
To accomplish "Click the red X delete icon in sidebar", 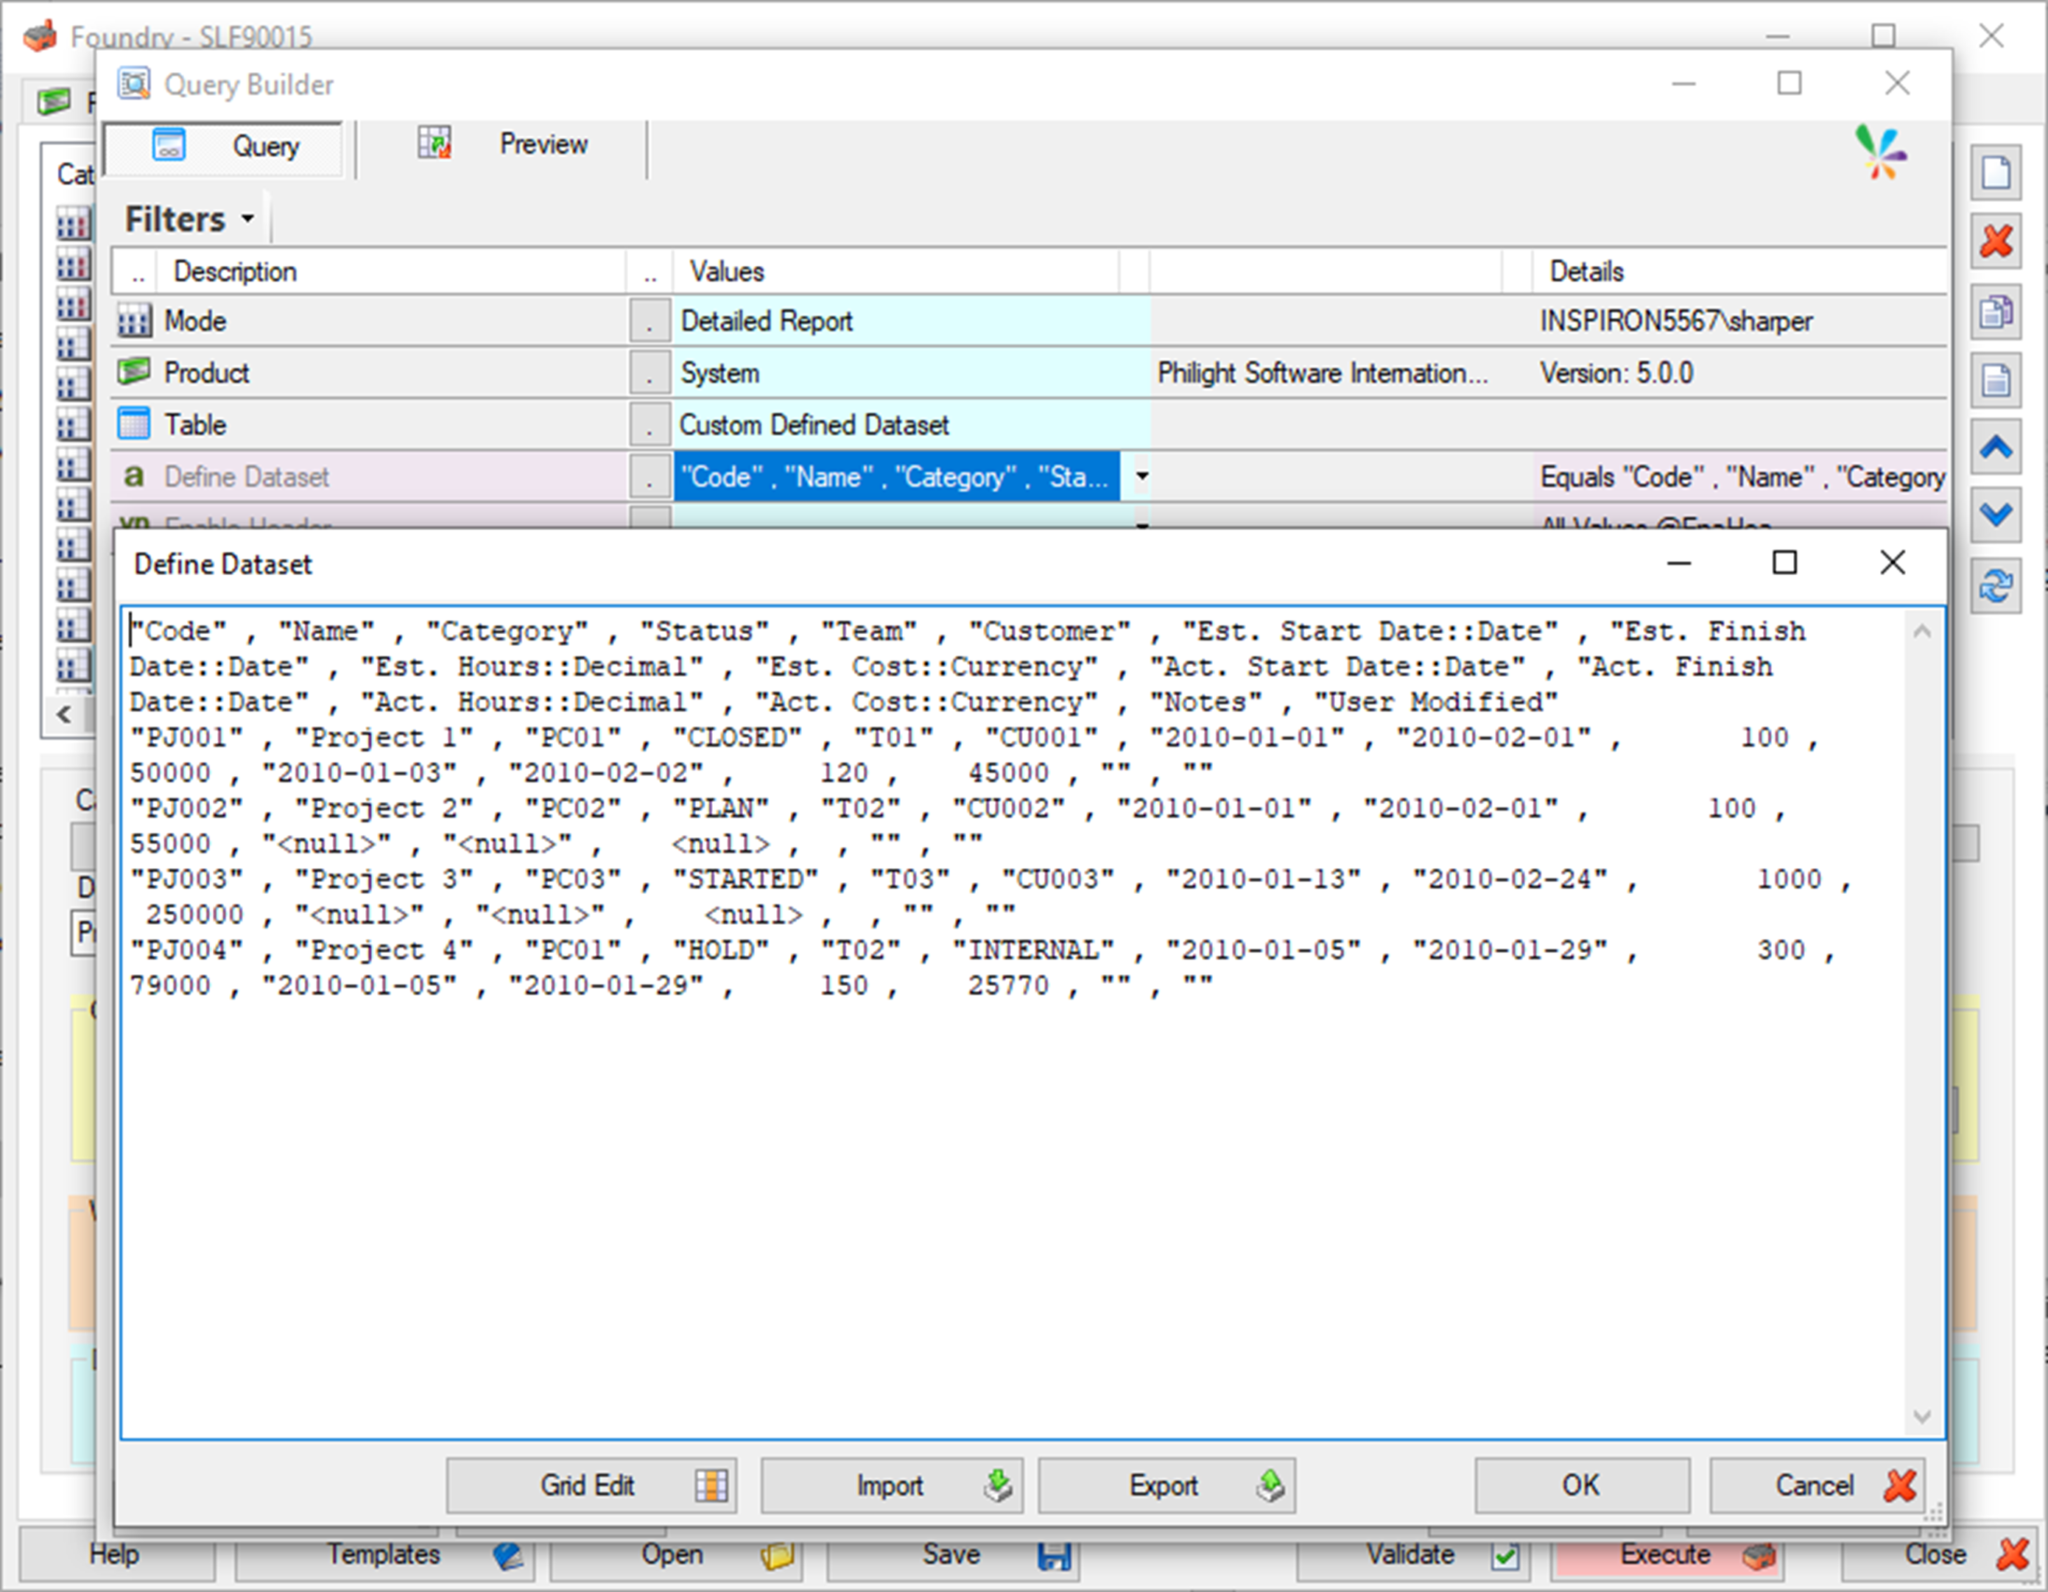I will point(1996,241).
